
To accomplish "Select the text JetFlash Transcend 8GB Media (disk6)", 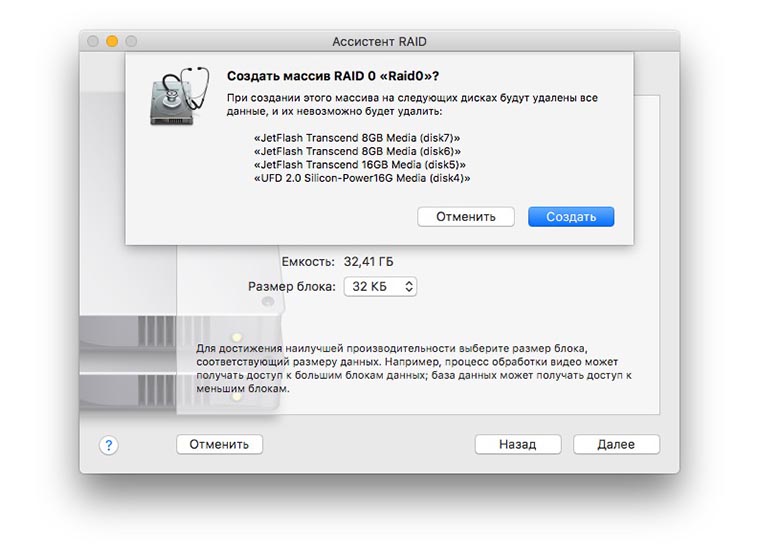I will coord(357,151).
